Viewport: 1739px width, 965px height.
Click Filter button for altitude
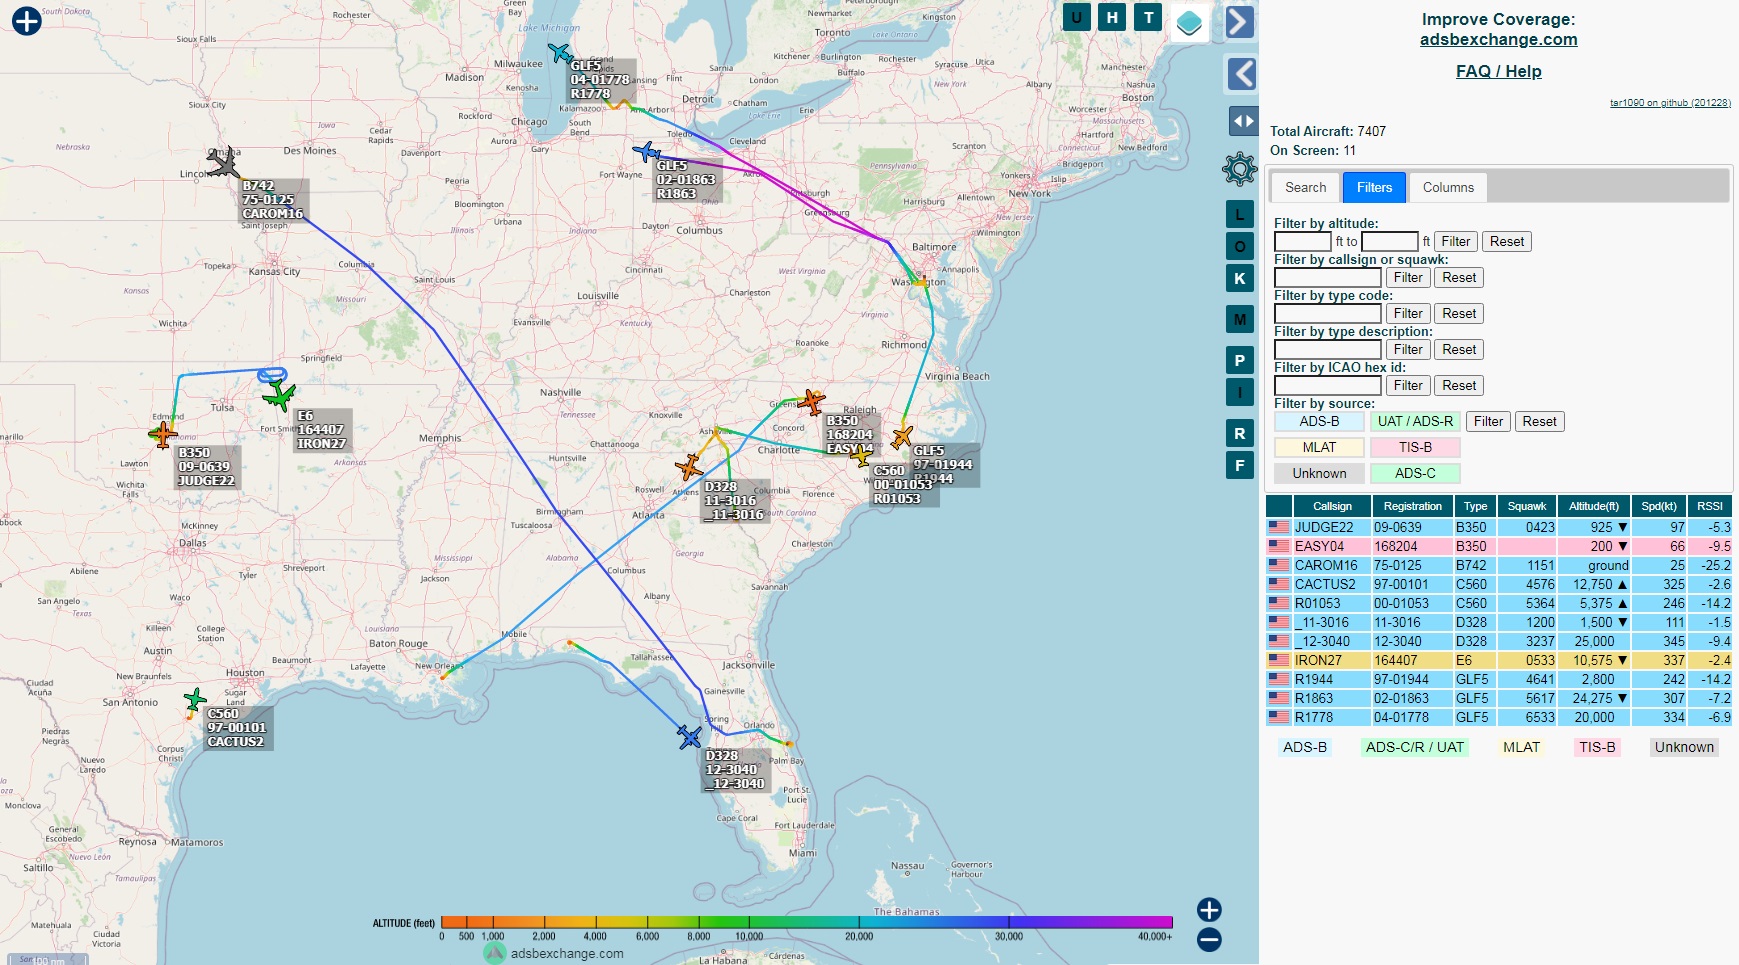[1456, 242]
